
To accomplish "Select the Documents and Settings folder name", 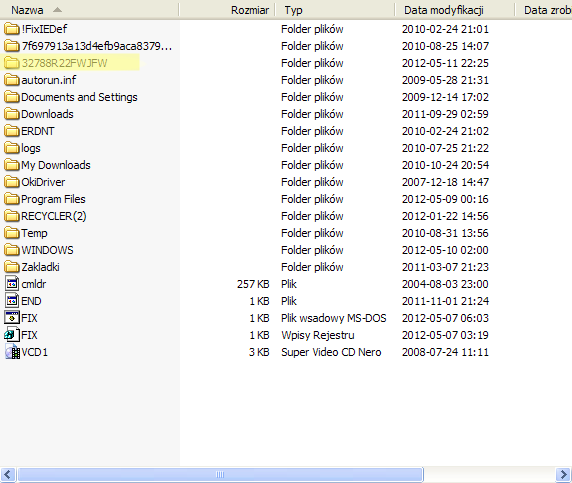I will click(x=79, y=97).
